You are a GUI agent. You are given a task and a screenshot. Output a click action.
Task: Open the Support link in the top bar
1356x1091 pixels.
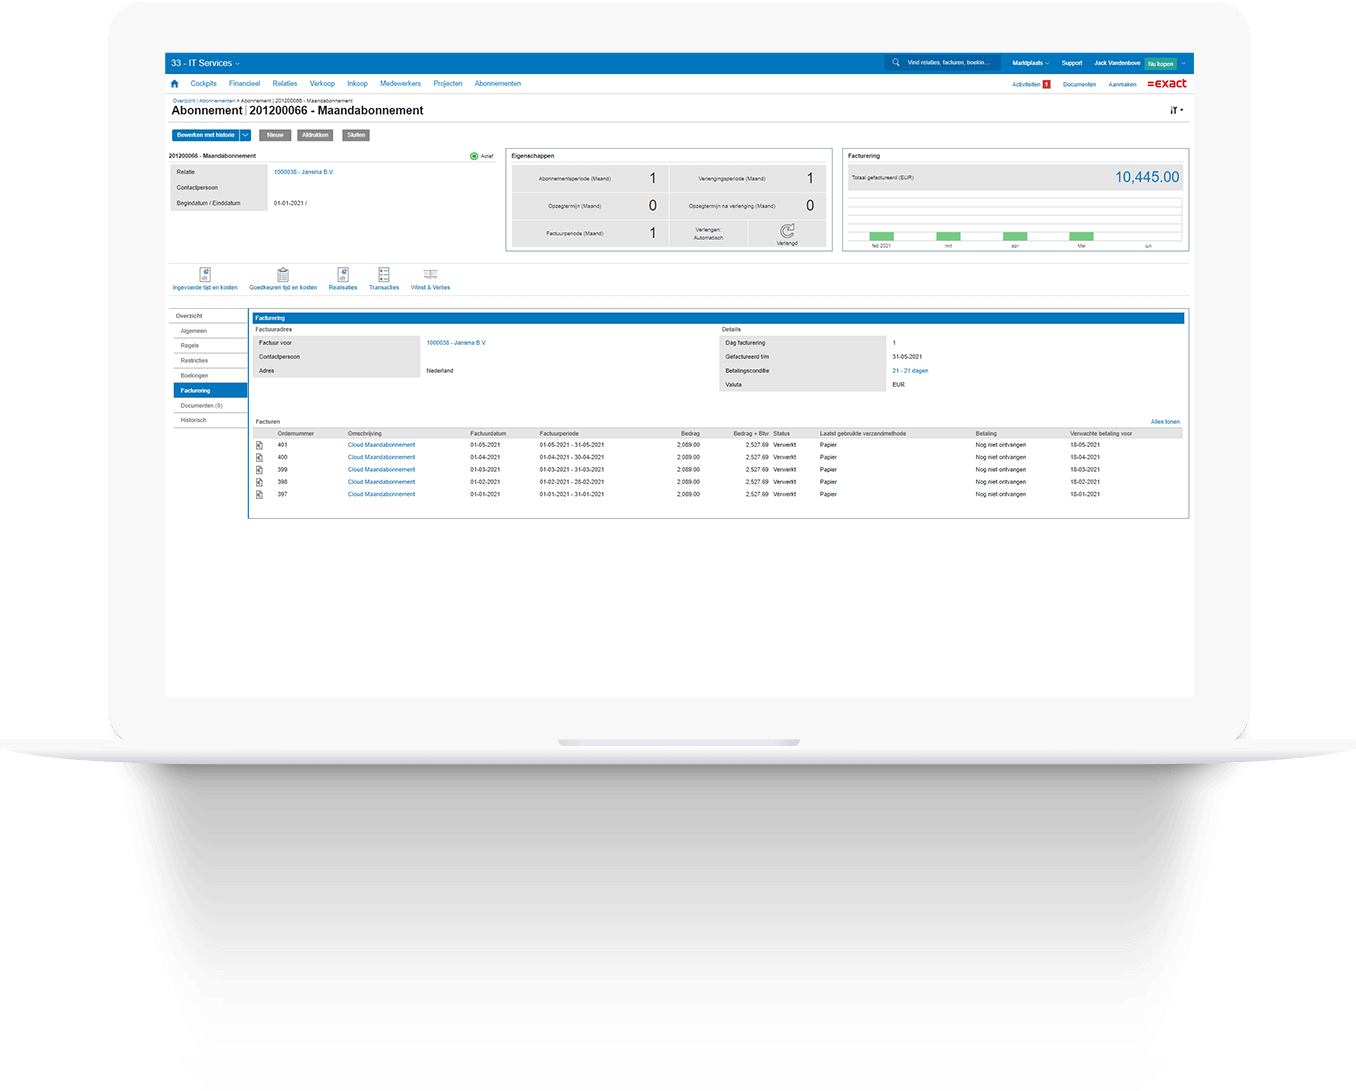[1072, 63]
